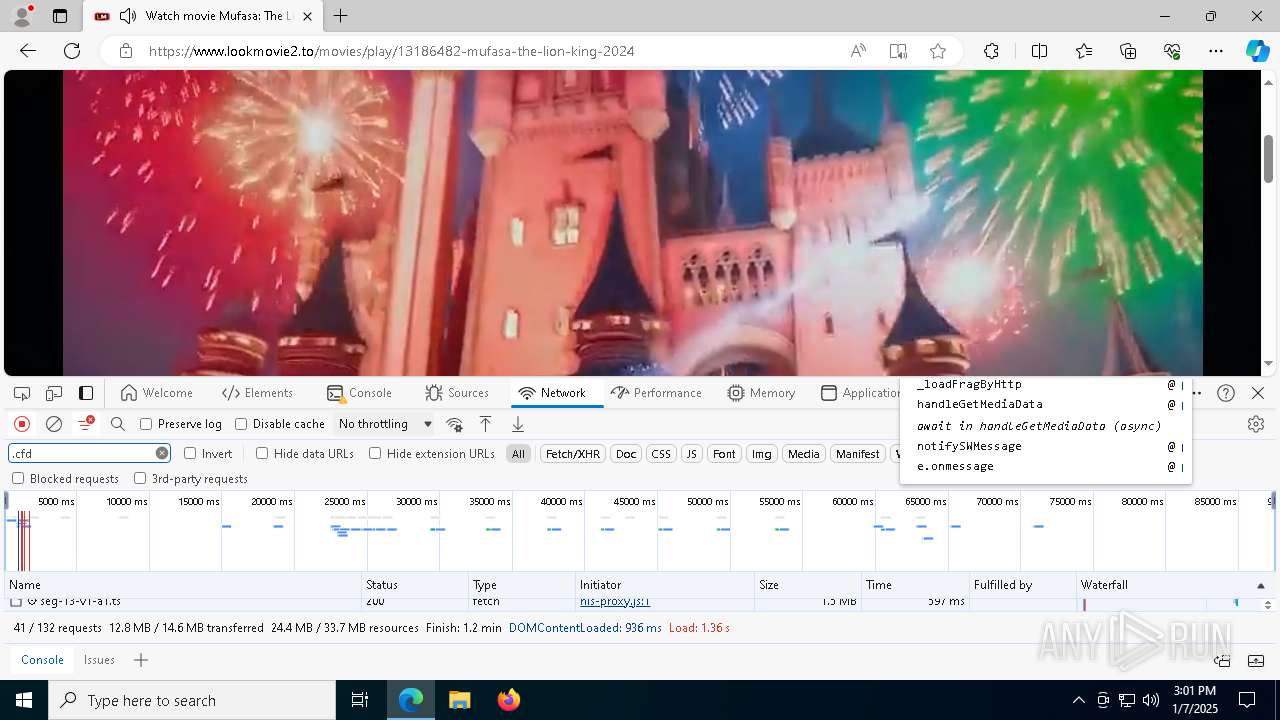Open network conditions wifi-gear icon
The image size is (1280, 720).
[454, 424]
